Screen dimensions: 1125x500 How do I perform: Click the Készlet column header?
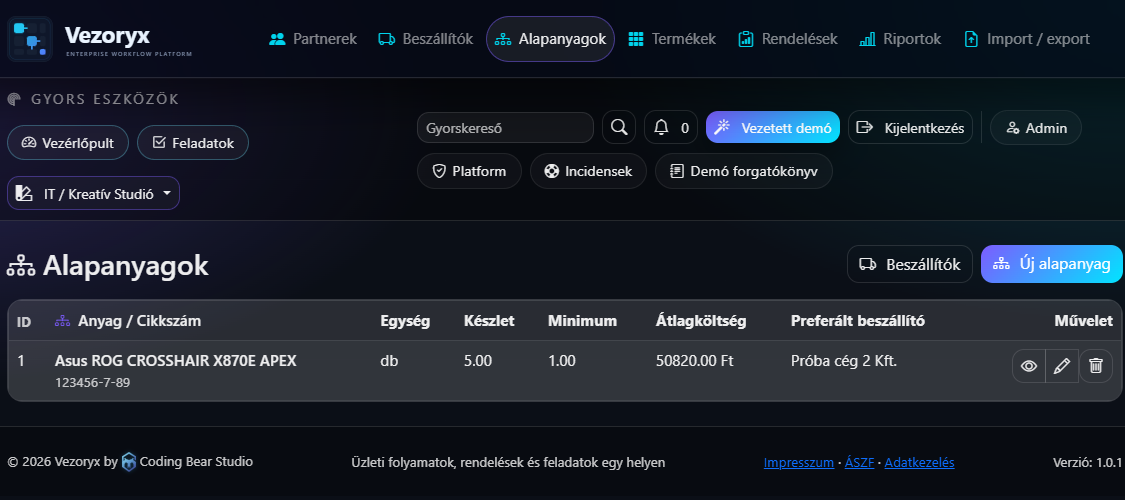(x=489, y=321)
